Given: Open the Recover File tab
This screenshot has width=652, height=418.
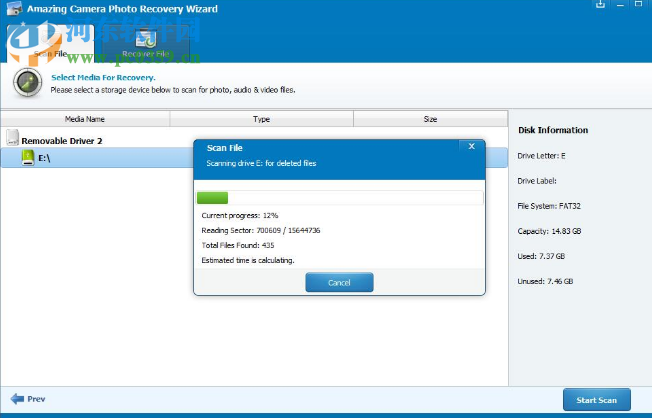Looking at the screenshot, I should [146, 44].
